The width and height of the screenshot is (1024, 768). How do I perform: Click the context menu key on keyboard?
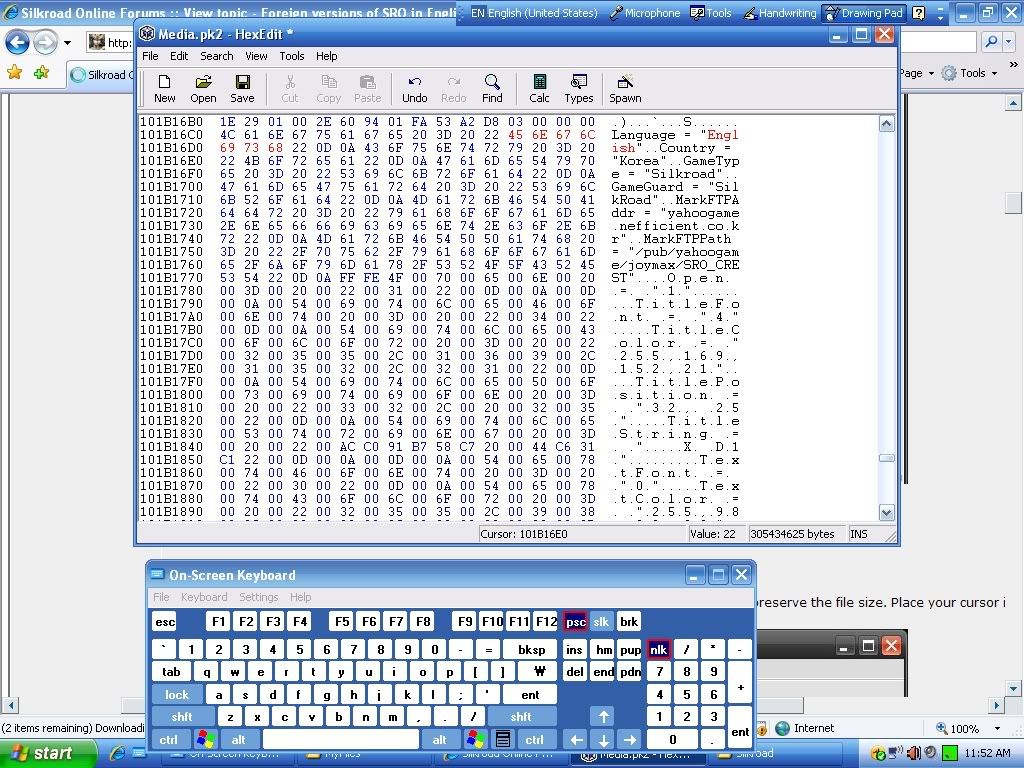[x=502, y=739]
